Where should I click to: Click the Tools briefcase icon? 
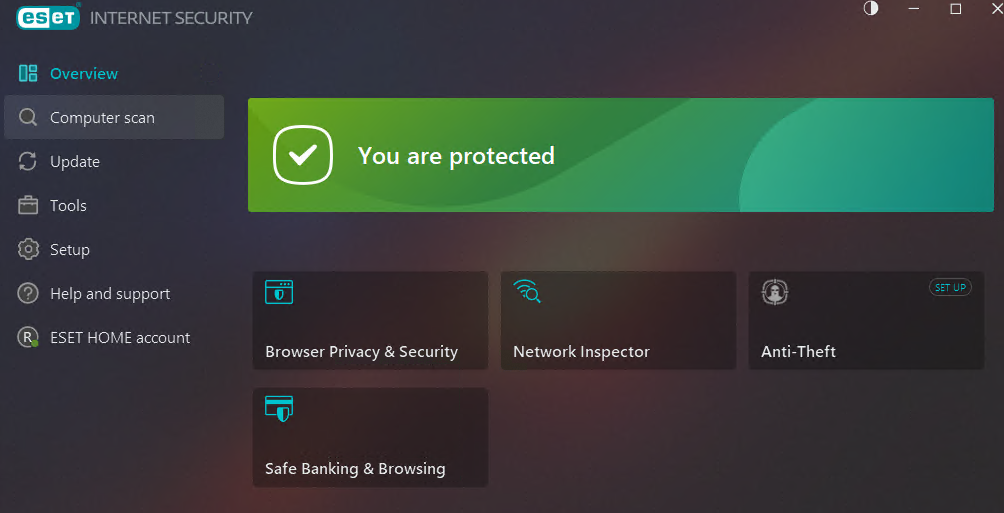[x=28, y=205]
